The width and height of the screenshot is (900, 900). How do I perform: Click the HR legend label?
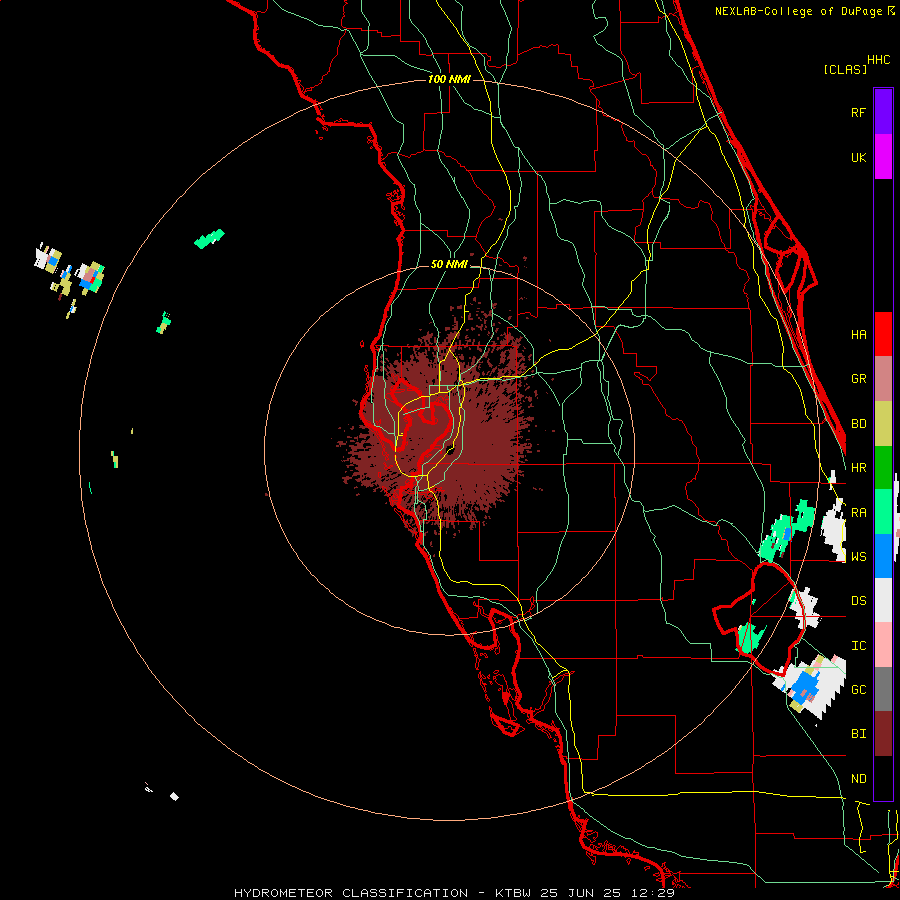pyautogui.click(x=858, y=468)
